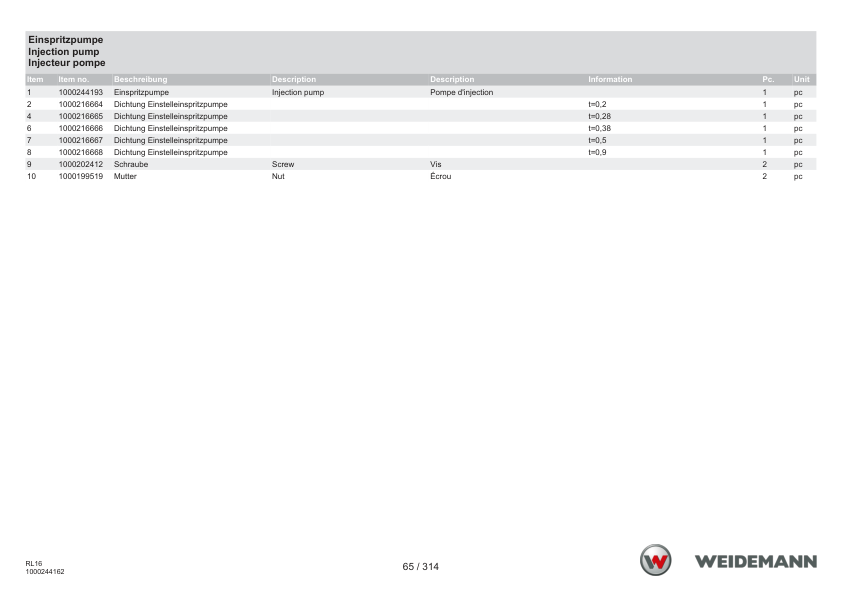Click the document number 1000244162 footer
Screen dimensions: 842x596
coord(45,572)
